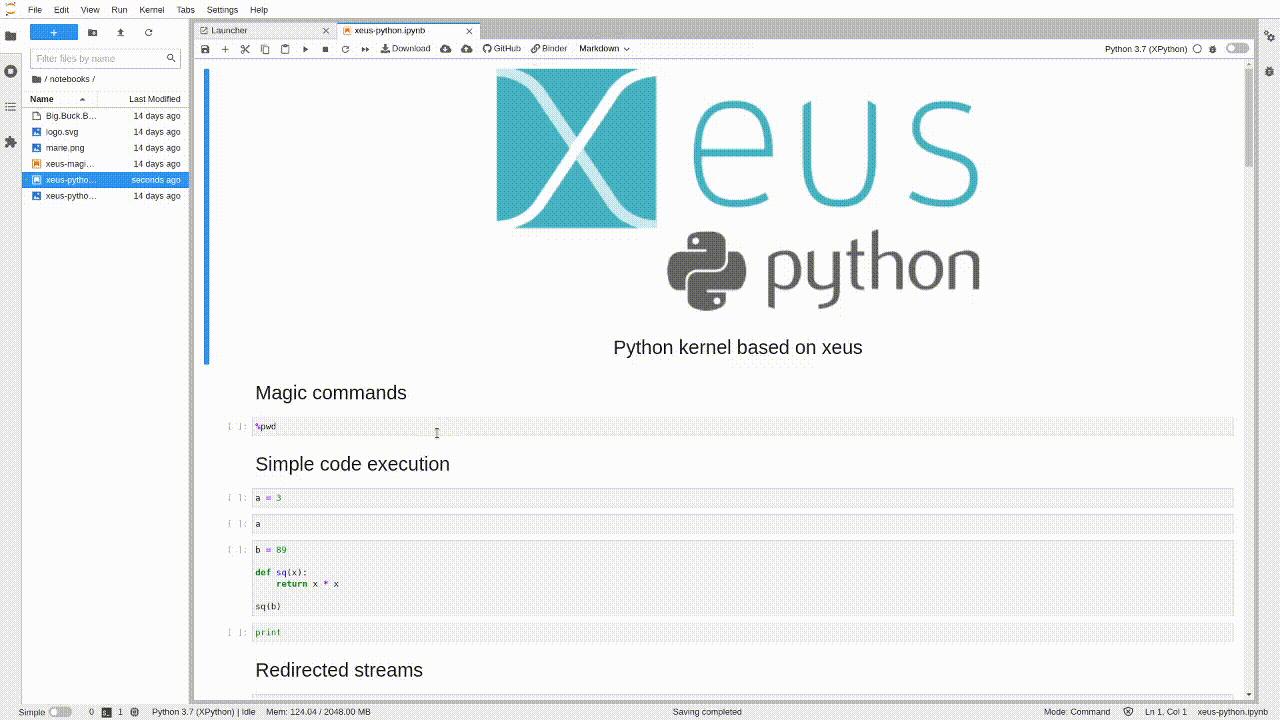Open the Markdown cell type dropdown
Viewport: 1280px width, 720px height.
pyautogui.click(x=604, y=49)
